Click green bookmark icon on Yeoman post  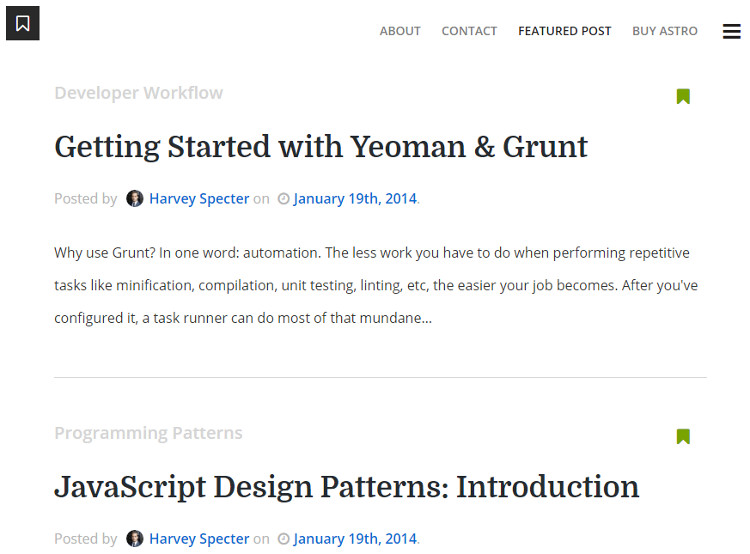683,97
